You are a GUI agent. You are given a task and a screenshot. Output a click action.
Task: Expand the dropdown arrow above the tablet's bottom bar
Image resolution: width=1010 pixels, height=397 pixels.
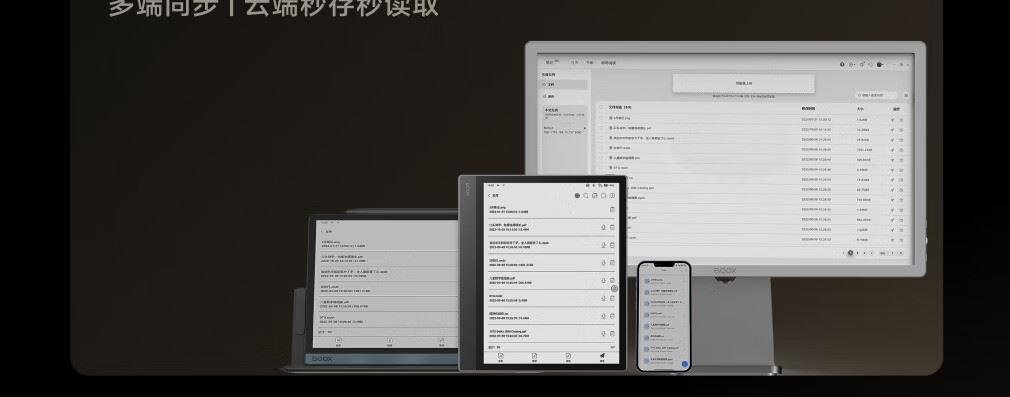tap(613, 347)
